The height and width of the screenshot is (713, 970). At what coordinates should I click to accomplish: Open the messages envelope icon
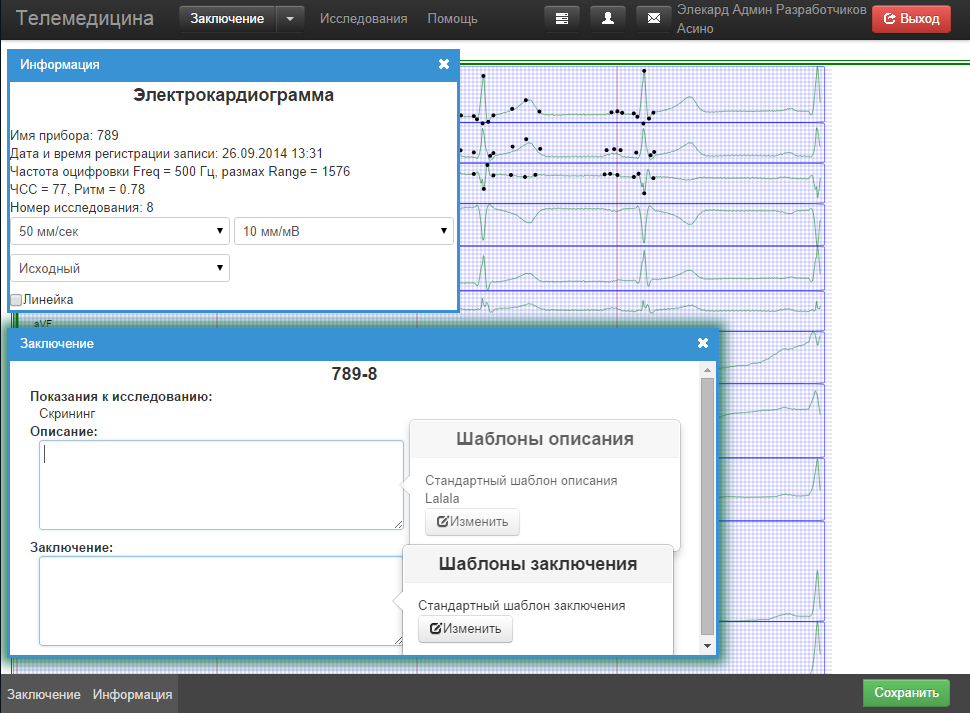click(653, 19)
